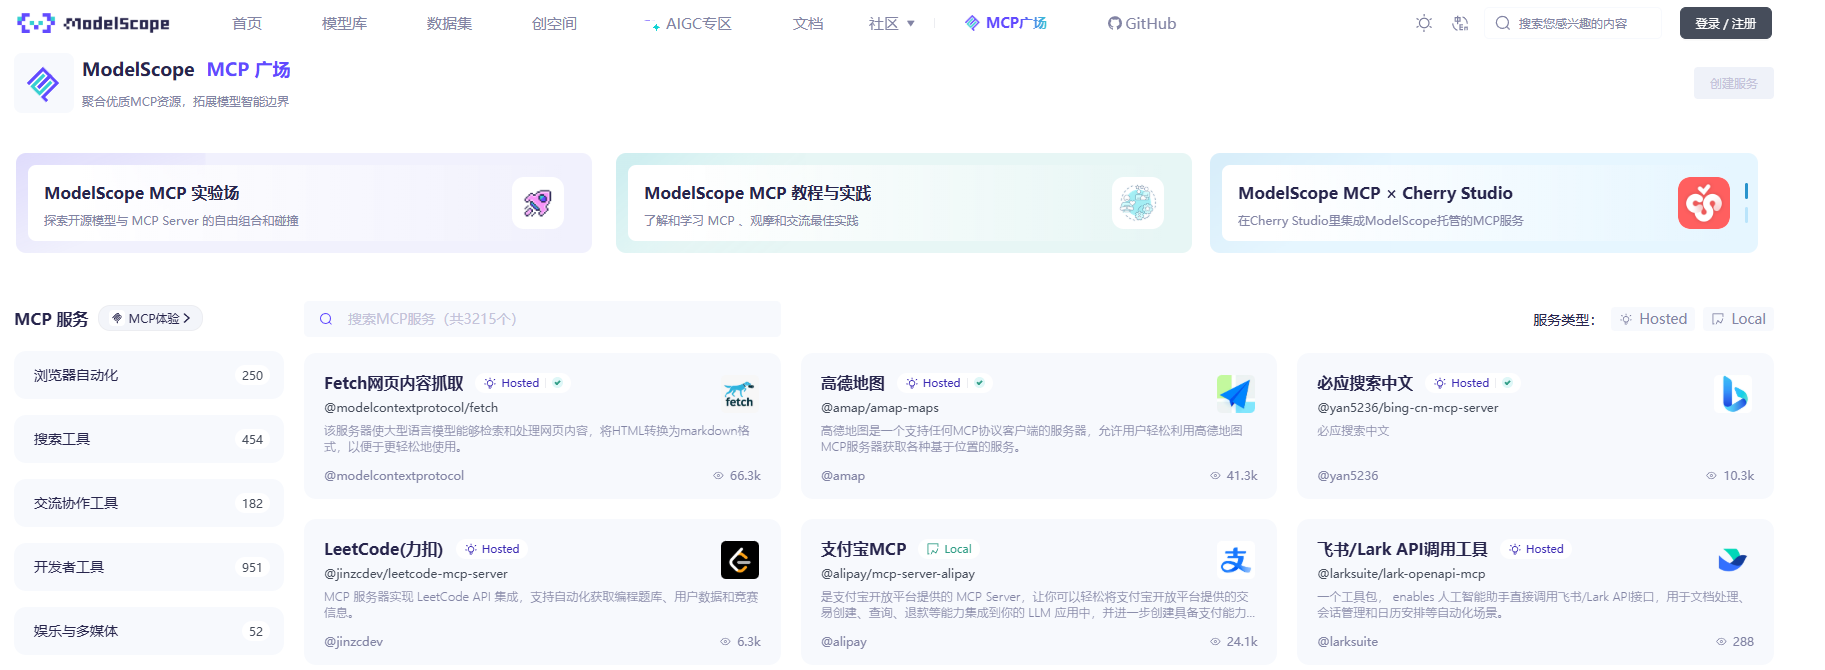Click view count eye icon on 支付宝MCP card
The image size is (1825, 670).
[1215, 642]
